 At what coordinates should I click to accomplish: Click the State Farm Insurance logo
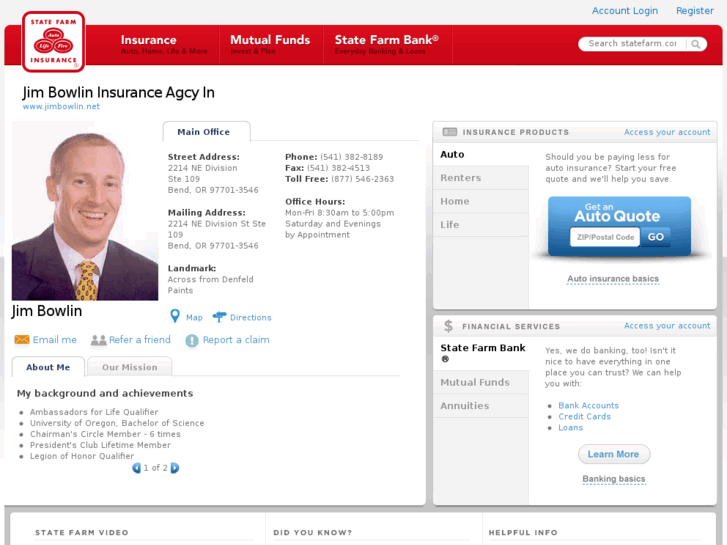[53, 42]
